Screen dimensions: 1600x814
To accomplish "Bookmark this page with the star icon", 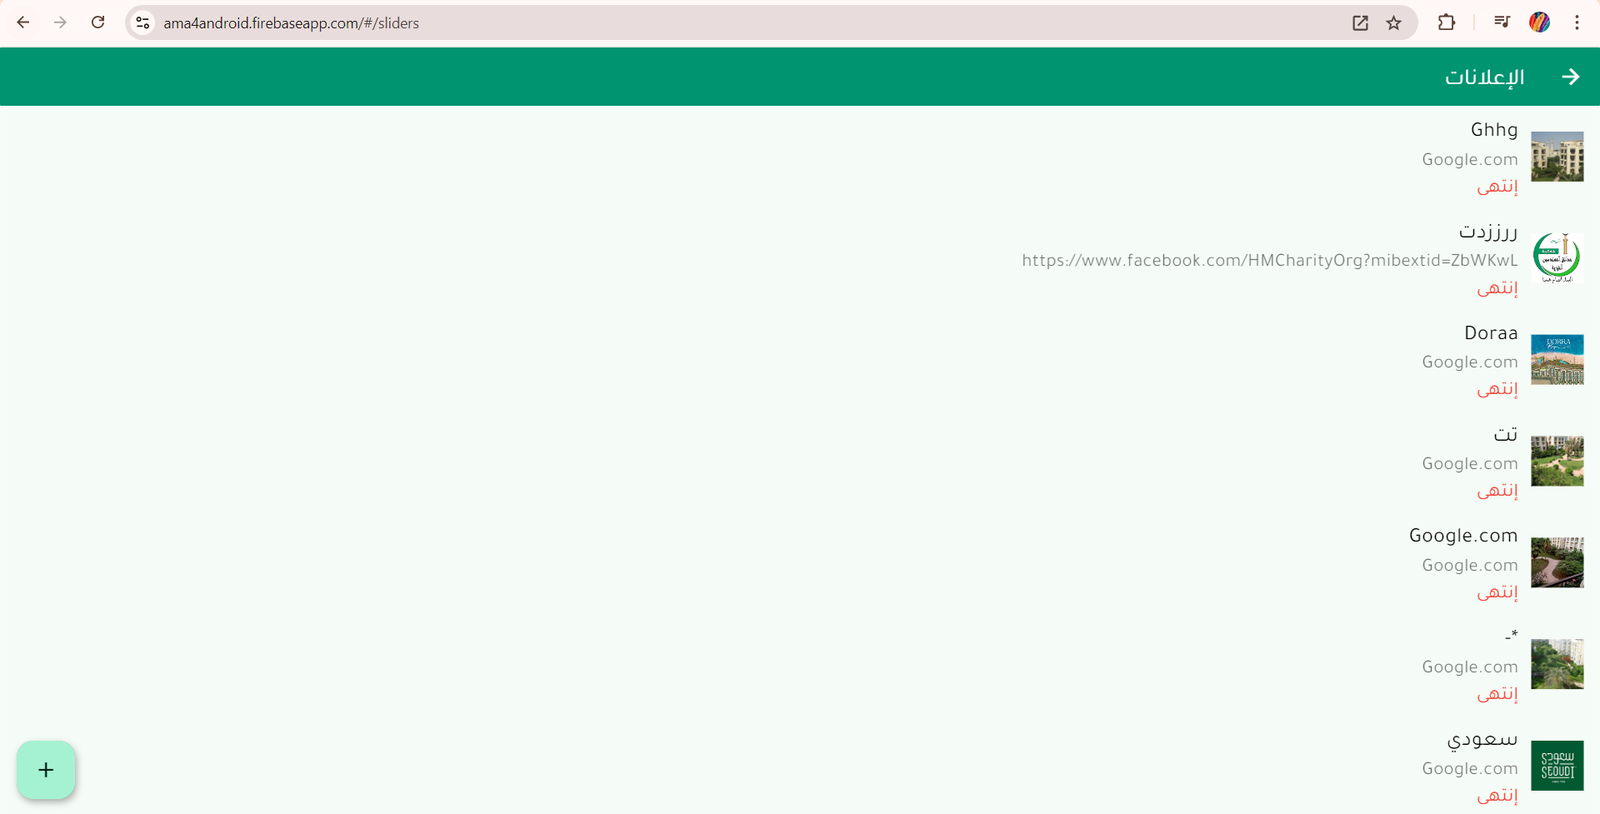I will pyautogui.click(x=1394, y=23).
